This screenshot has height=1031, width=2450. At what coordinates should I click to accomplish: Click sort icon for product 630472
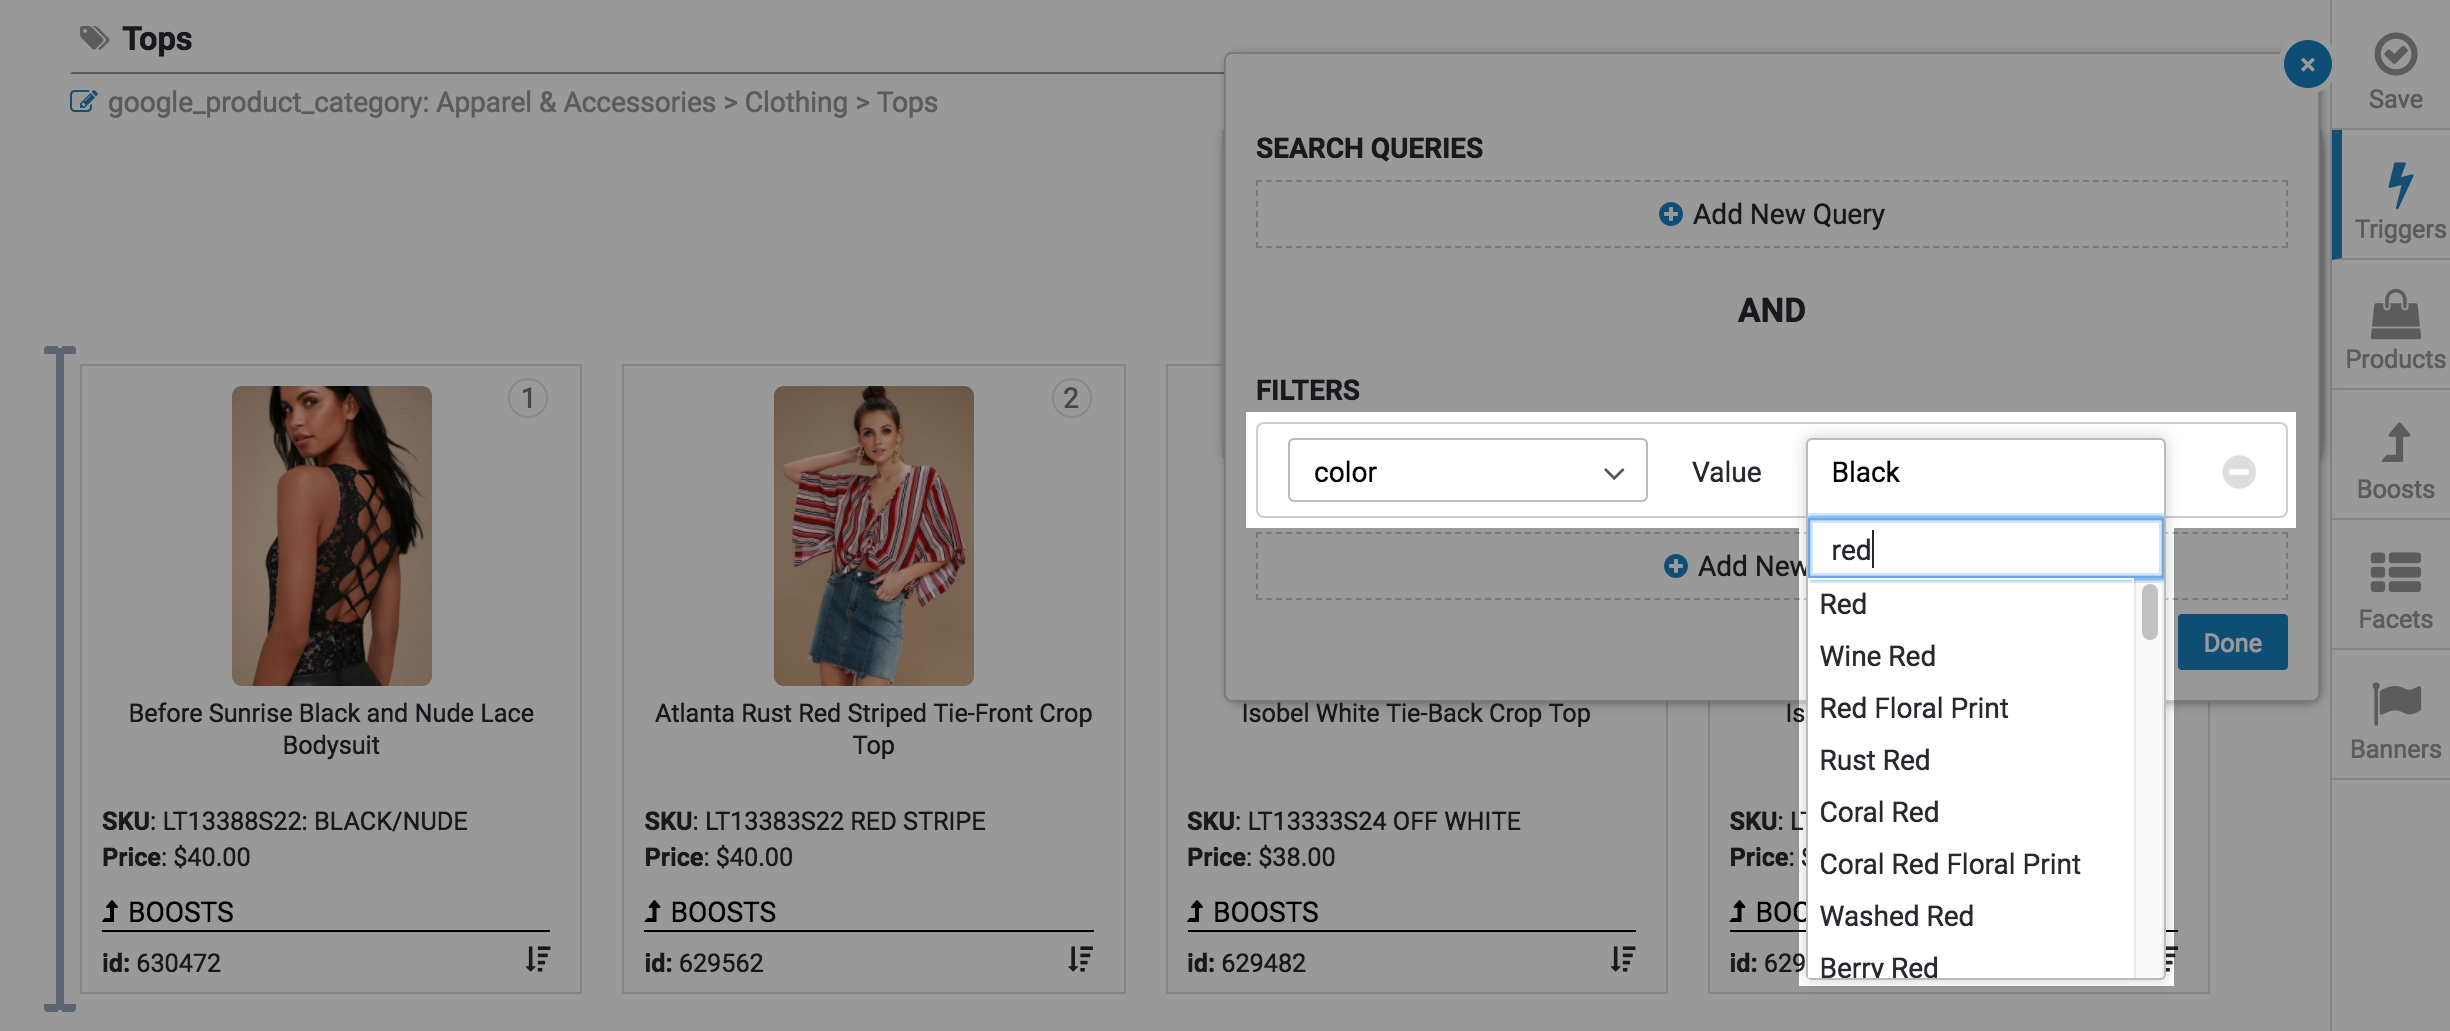(537, 960)
